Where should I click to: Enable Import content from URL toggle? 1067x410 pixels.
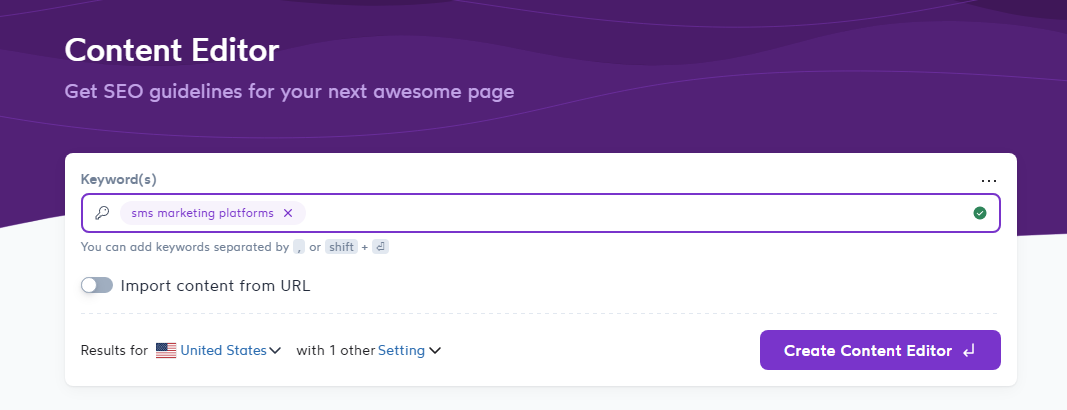97,285
